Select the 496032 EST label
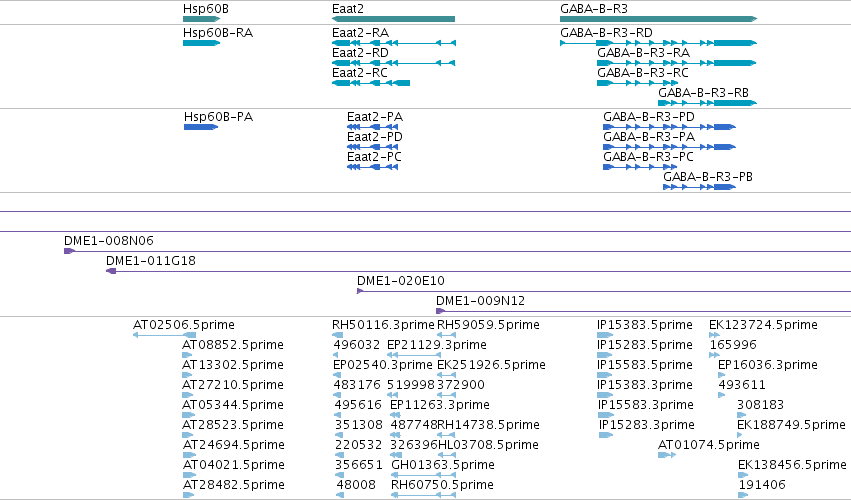Viewport: 851px width, 500px height. (357, 345)
